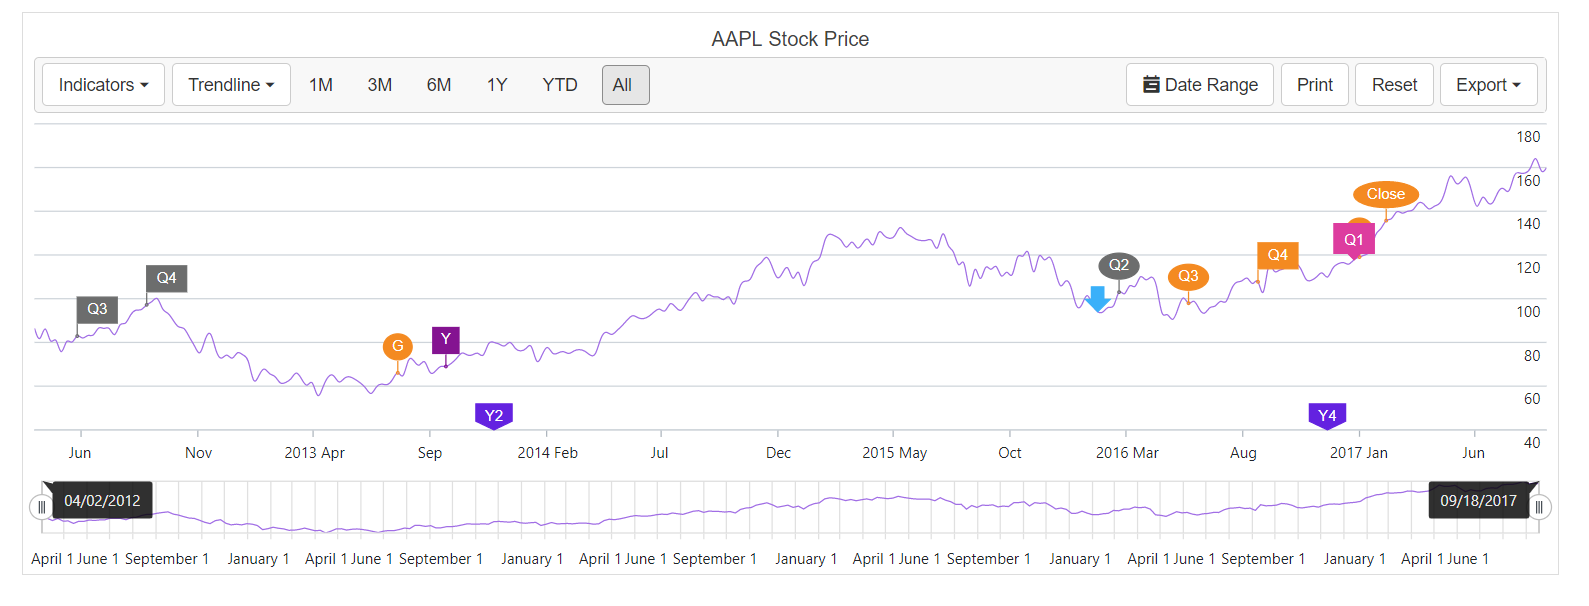Switch to the 3M time period
This screenshot has height=606, width=1589.
[380, 85]
